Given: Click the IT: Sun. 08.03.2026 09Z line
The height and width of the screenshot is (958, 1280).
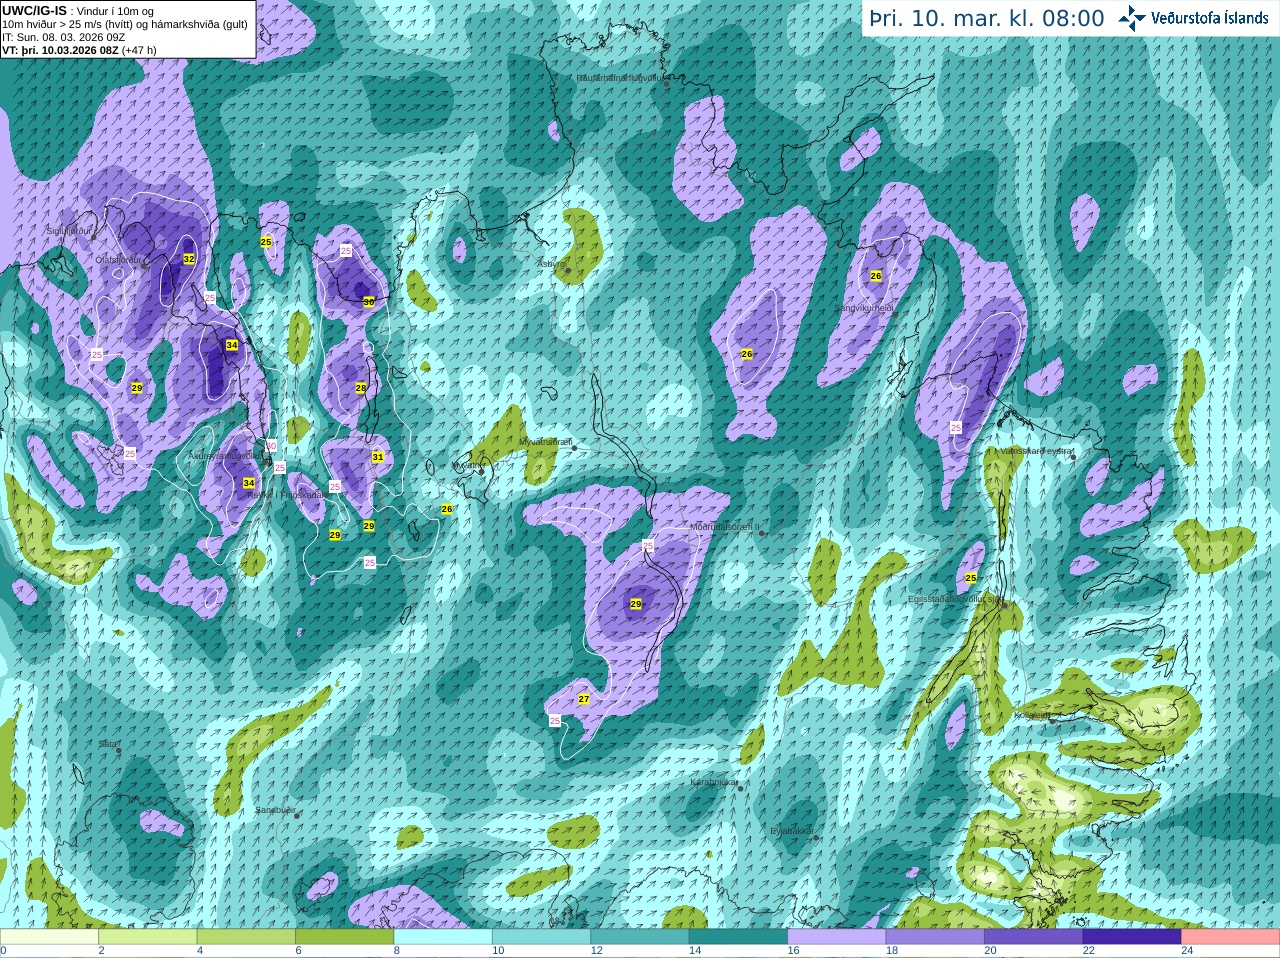Looking at the screenshot, I should (x=64, y=36).
